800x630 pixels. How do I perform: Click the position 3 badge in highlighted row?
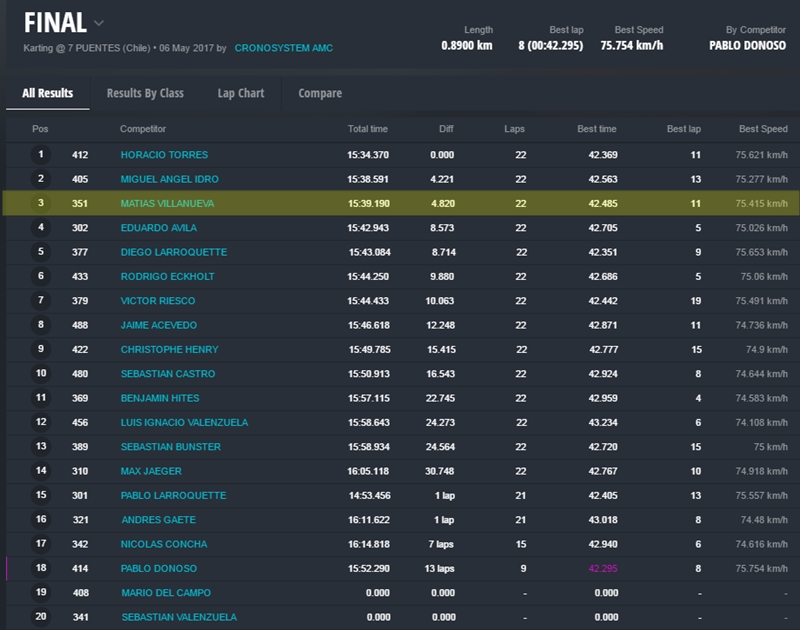(41, 203)
